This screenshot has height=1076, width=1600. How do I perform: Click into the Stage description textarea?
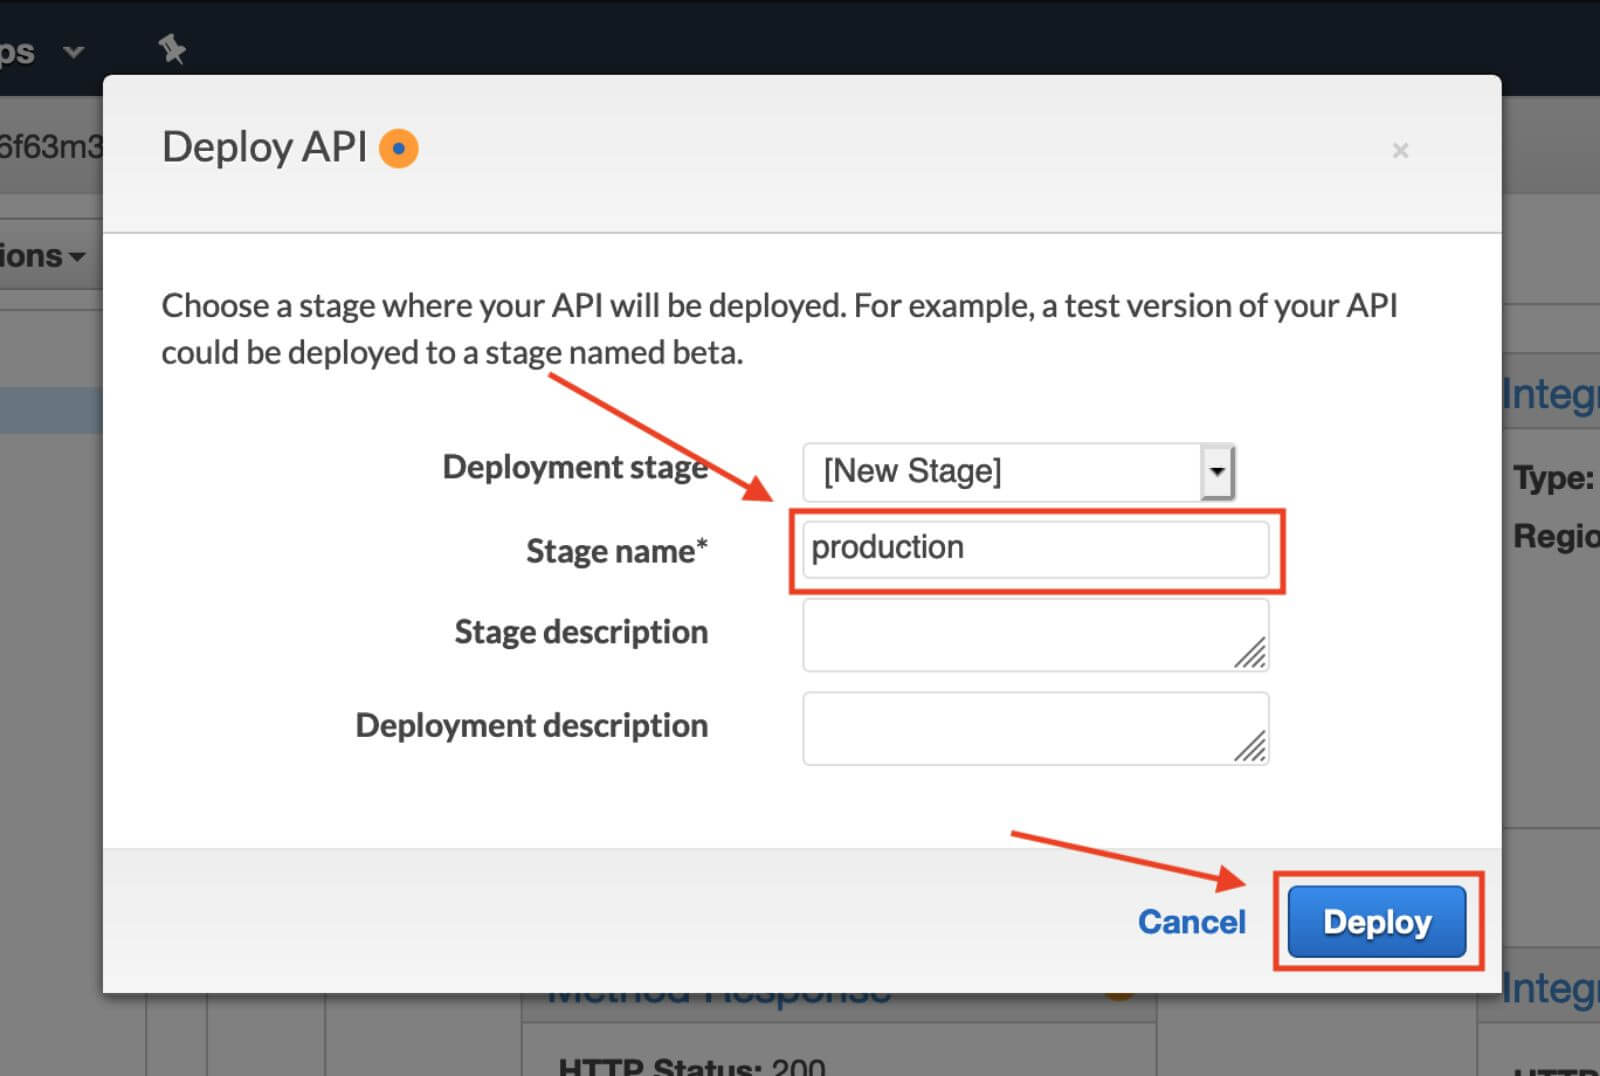[x=1035, y=635]
